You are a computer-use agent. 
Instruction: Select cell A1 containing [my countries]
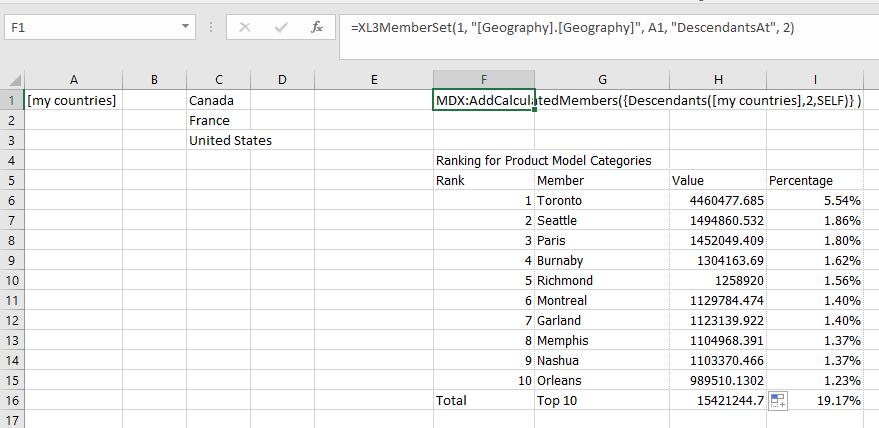point(73,100)
